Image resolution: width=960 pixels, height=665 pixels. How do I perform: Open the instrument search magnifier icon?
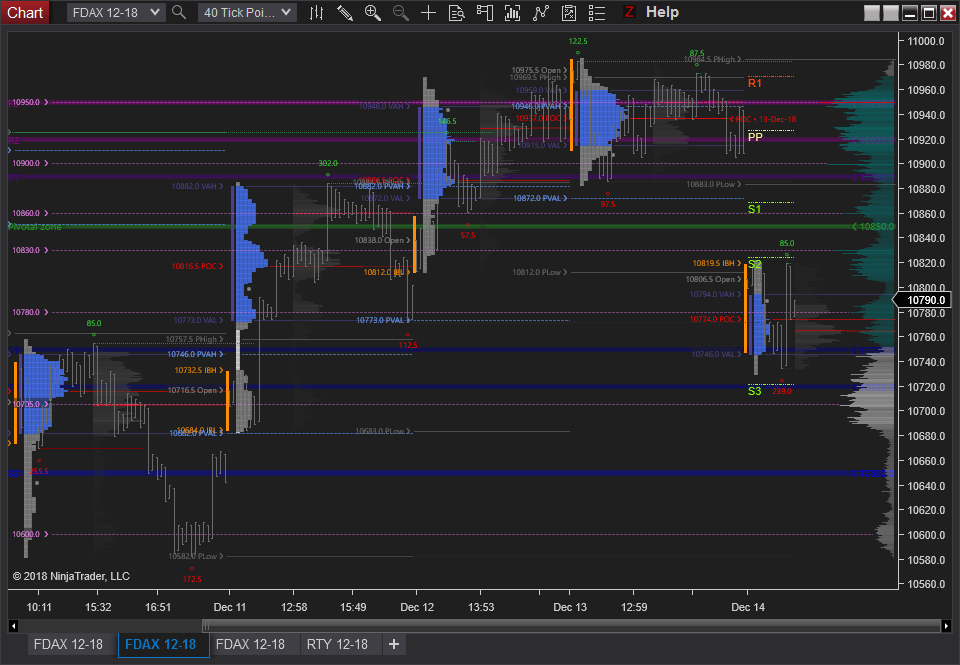click(179, 12)
